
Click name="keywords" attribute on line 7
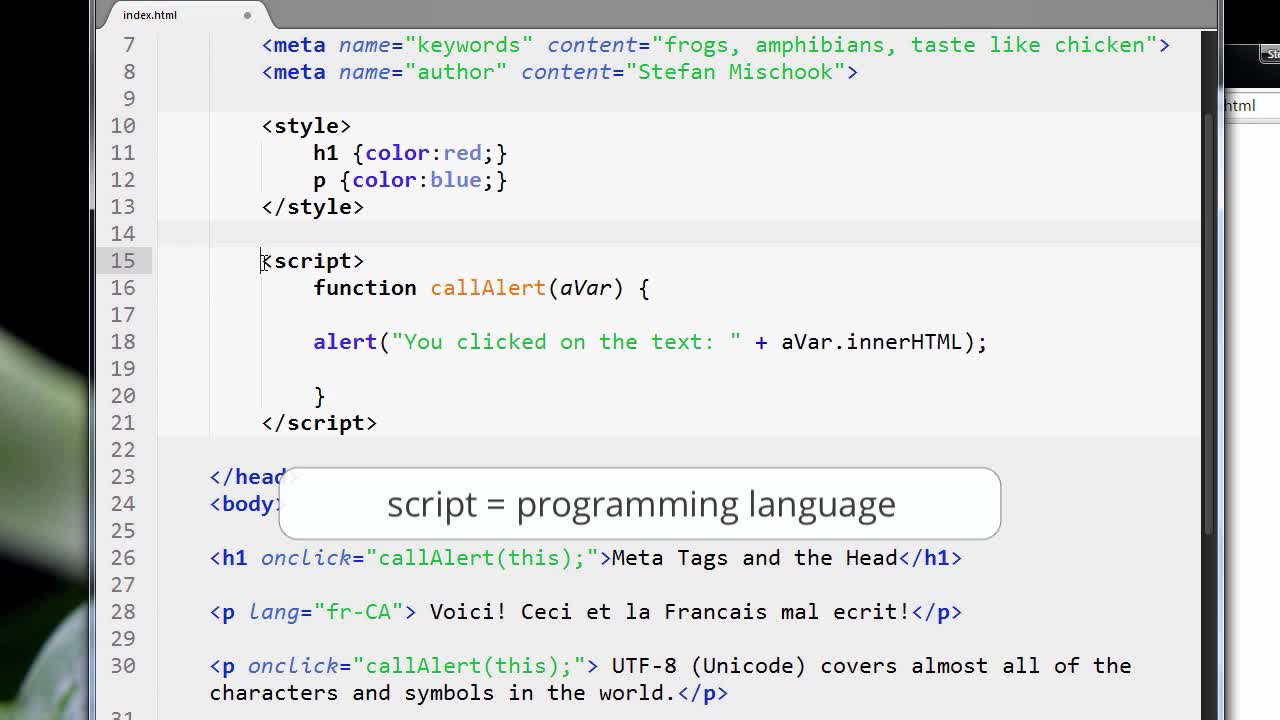[x=436, y=45]
